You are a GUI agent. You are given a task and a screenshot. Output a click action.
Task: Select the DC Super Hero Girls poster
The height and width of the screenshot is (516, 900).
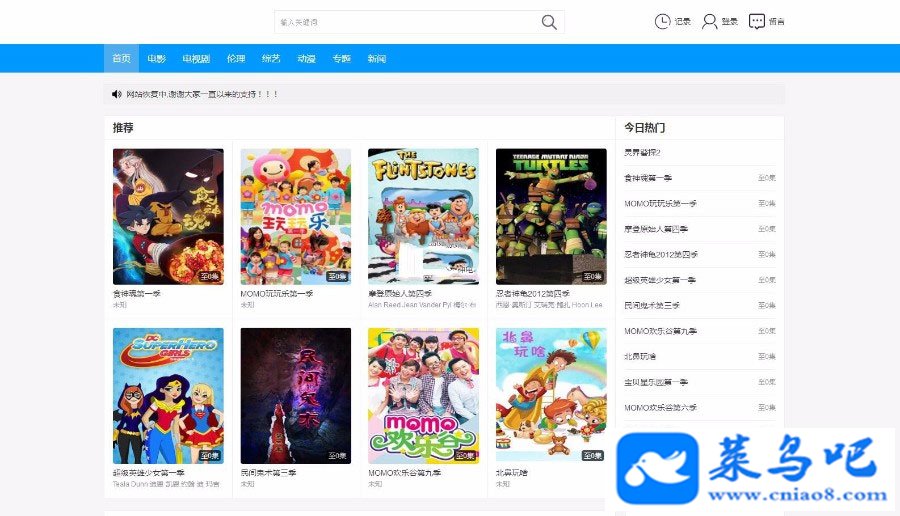pos(168,395)
